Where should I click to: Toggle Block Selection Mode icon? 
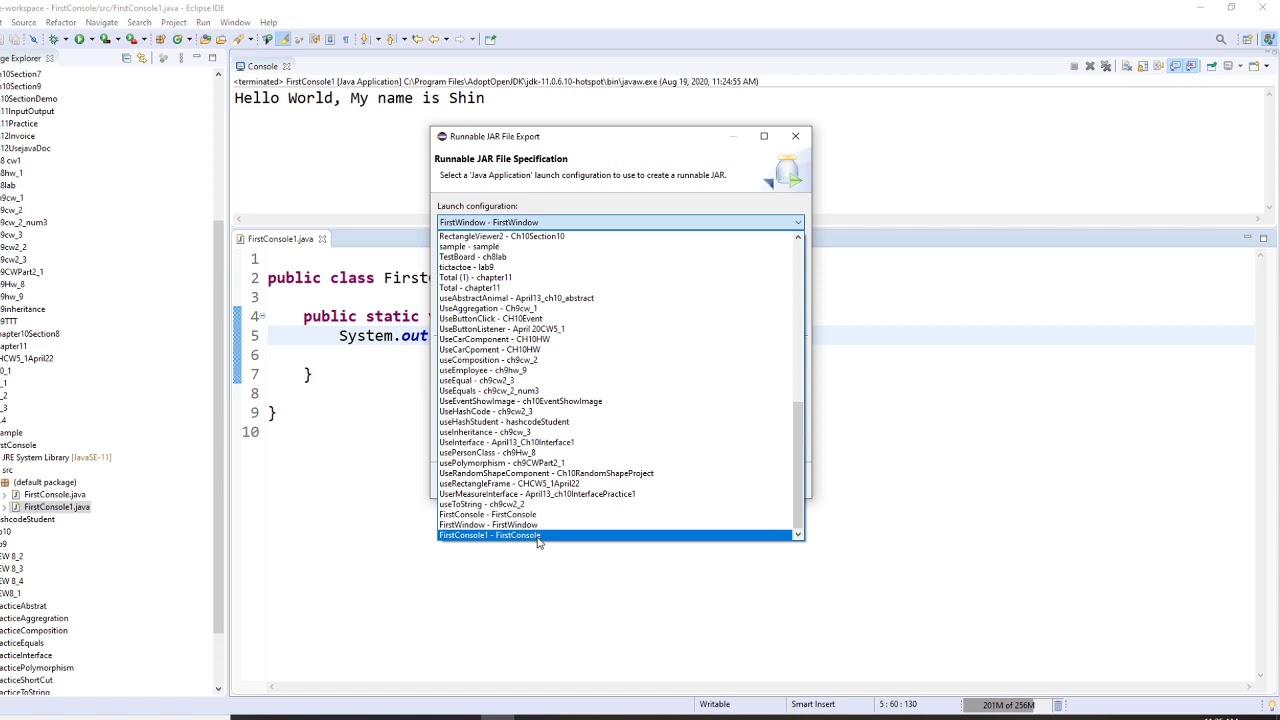(x=330, y=39)
